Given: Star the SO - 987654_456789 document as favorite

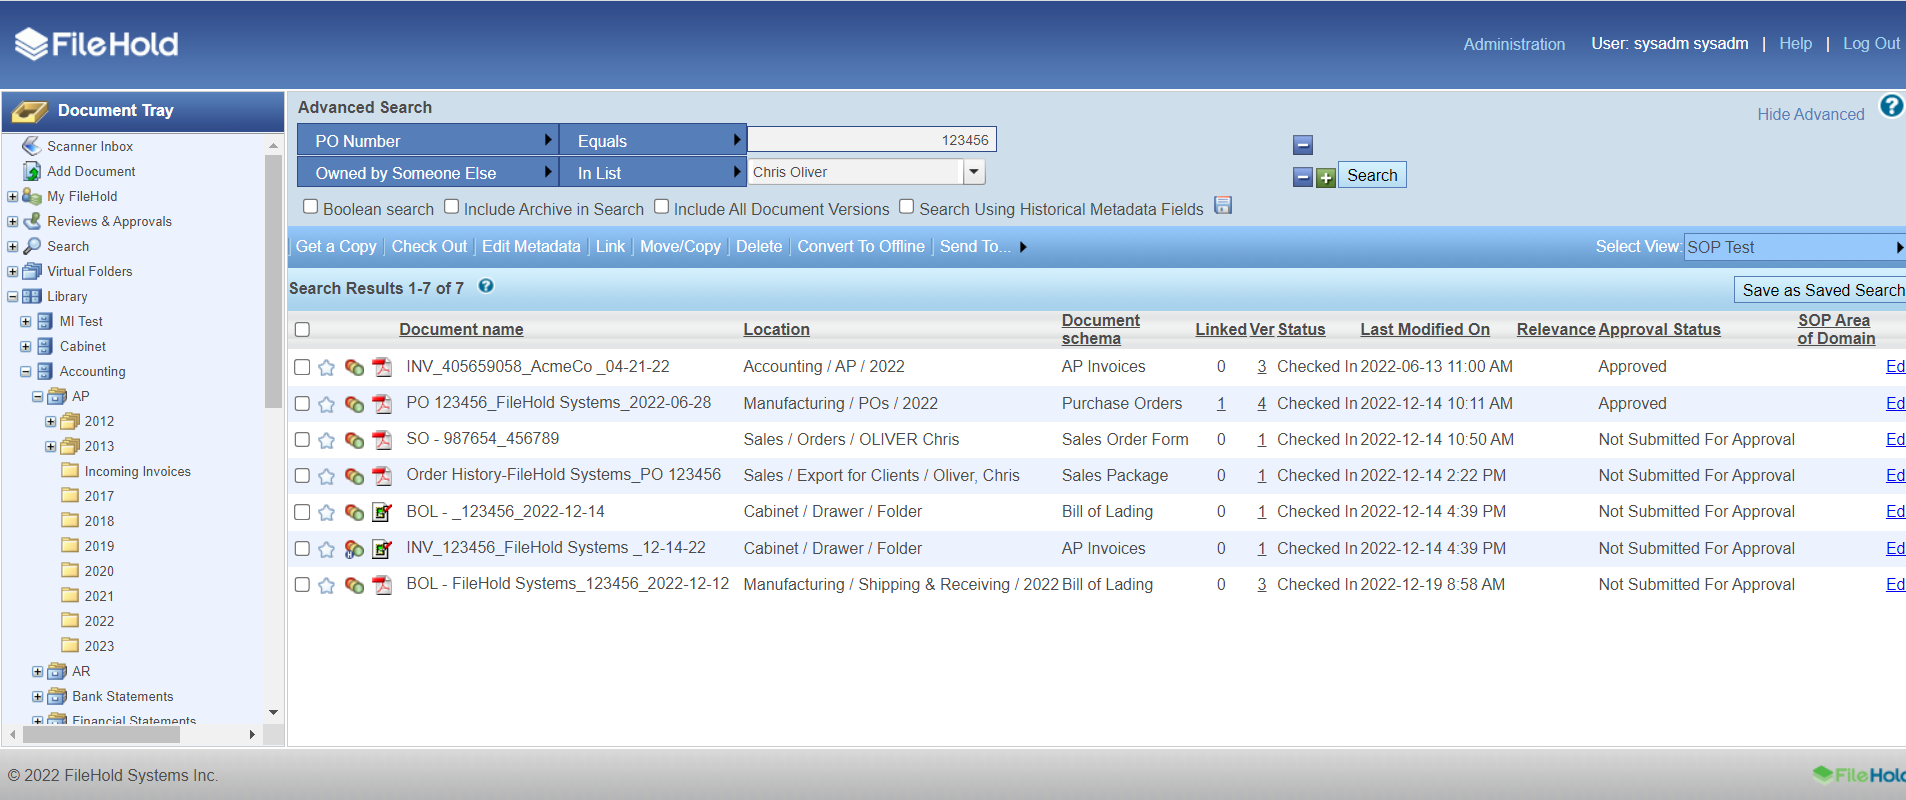Looking at the screenshot, I should click(326, 440).
